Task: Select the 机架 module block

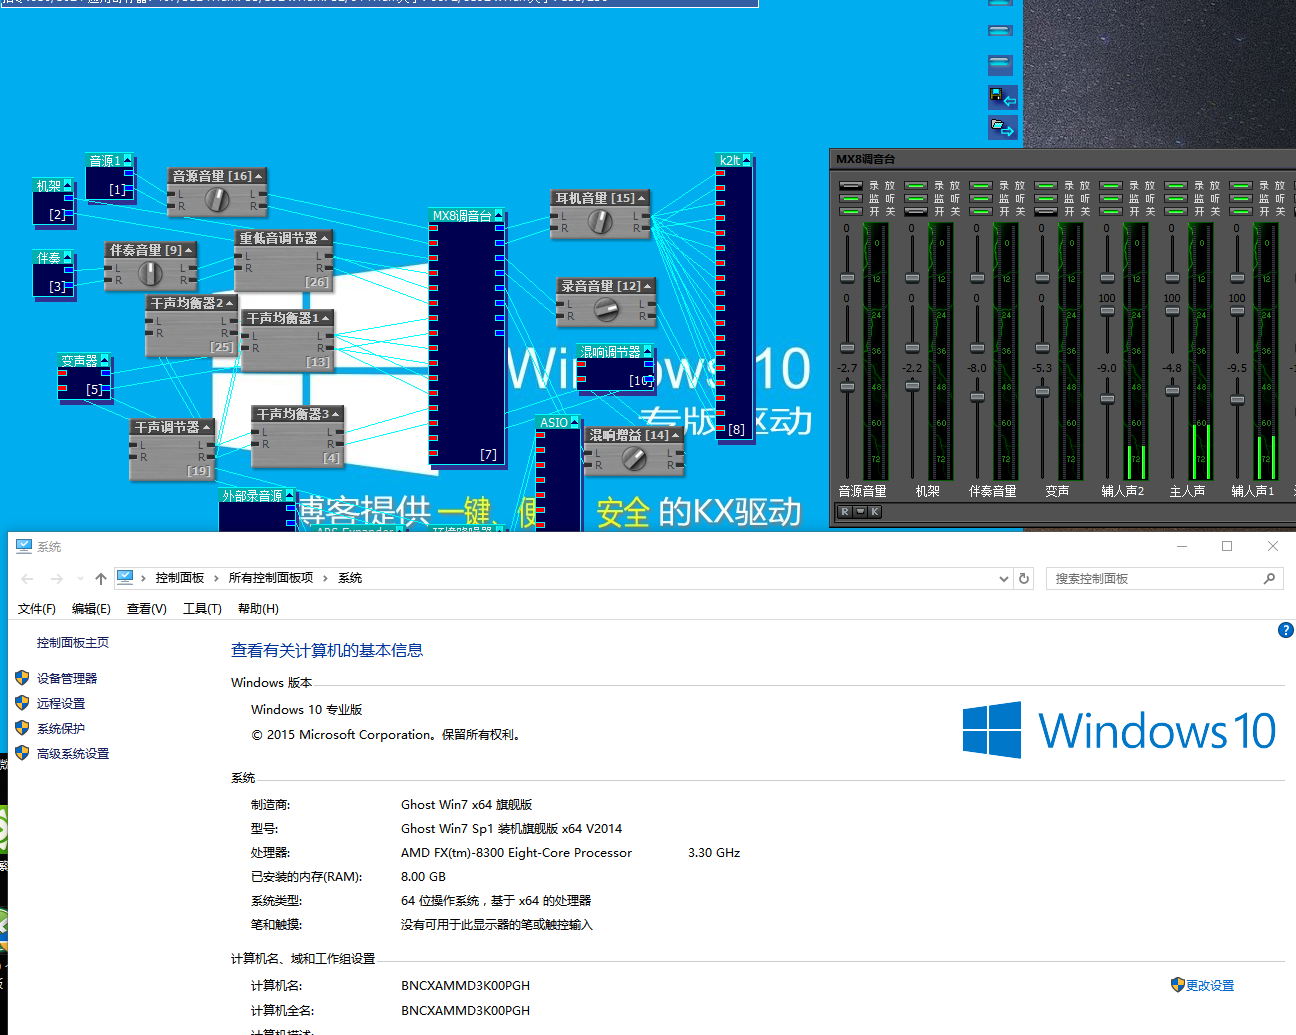Action: click(x=54, y=202)
